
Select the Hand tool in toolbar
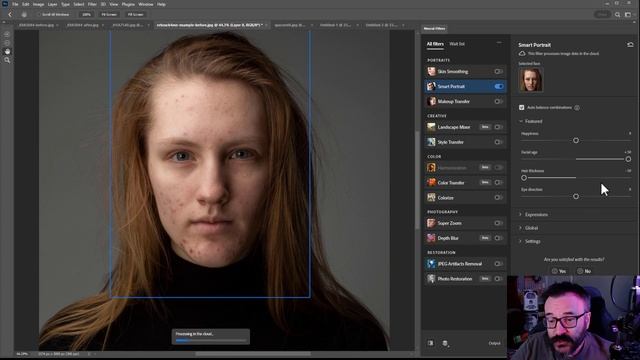[7, 51]
